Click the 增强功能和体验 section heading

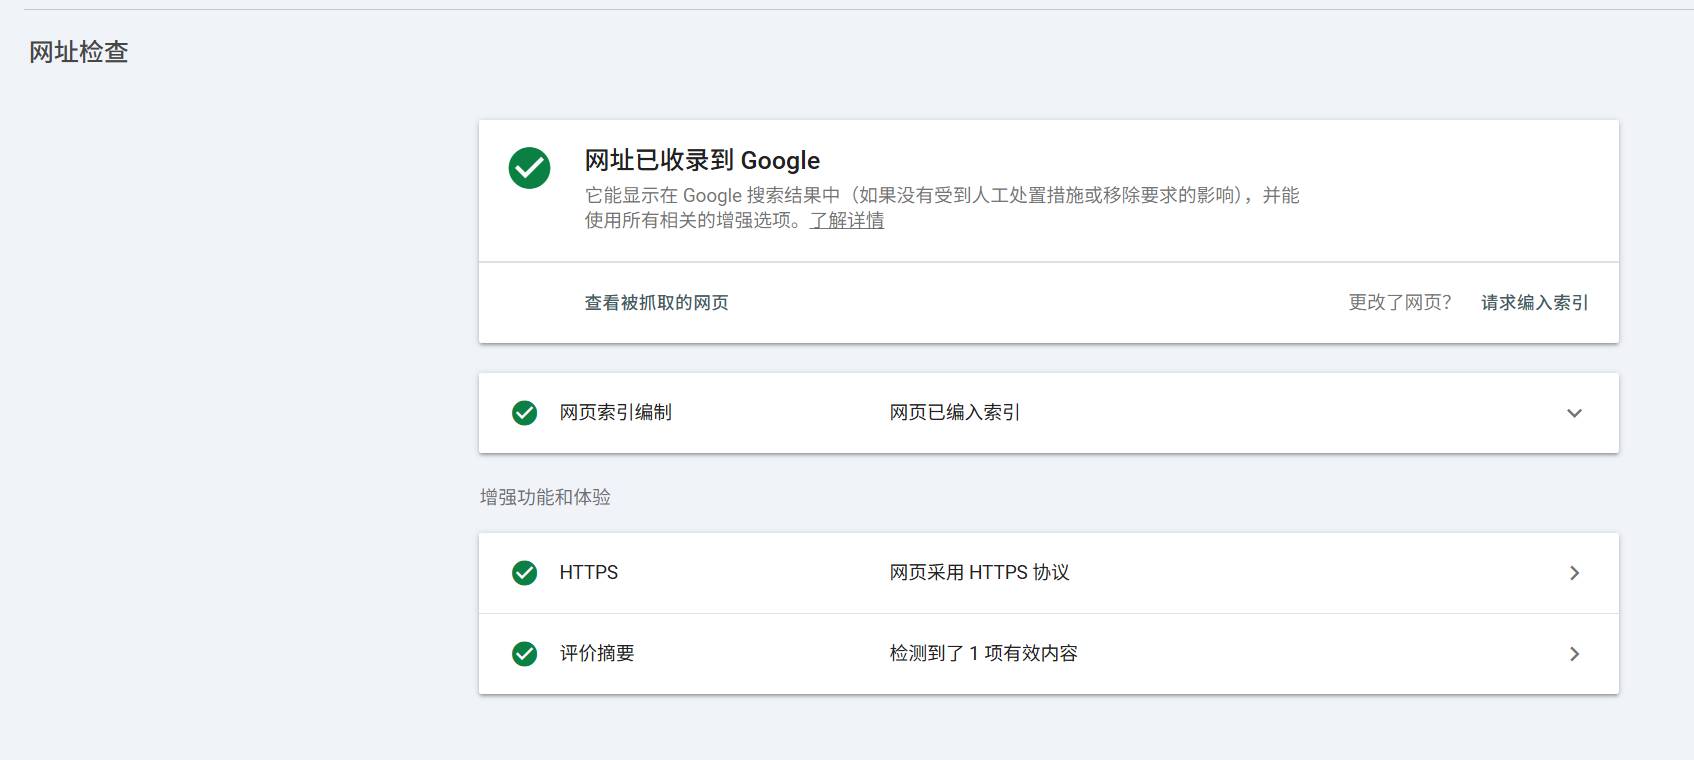tap(545, 497)
